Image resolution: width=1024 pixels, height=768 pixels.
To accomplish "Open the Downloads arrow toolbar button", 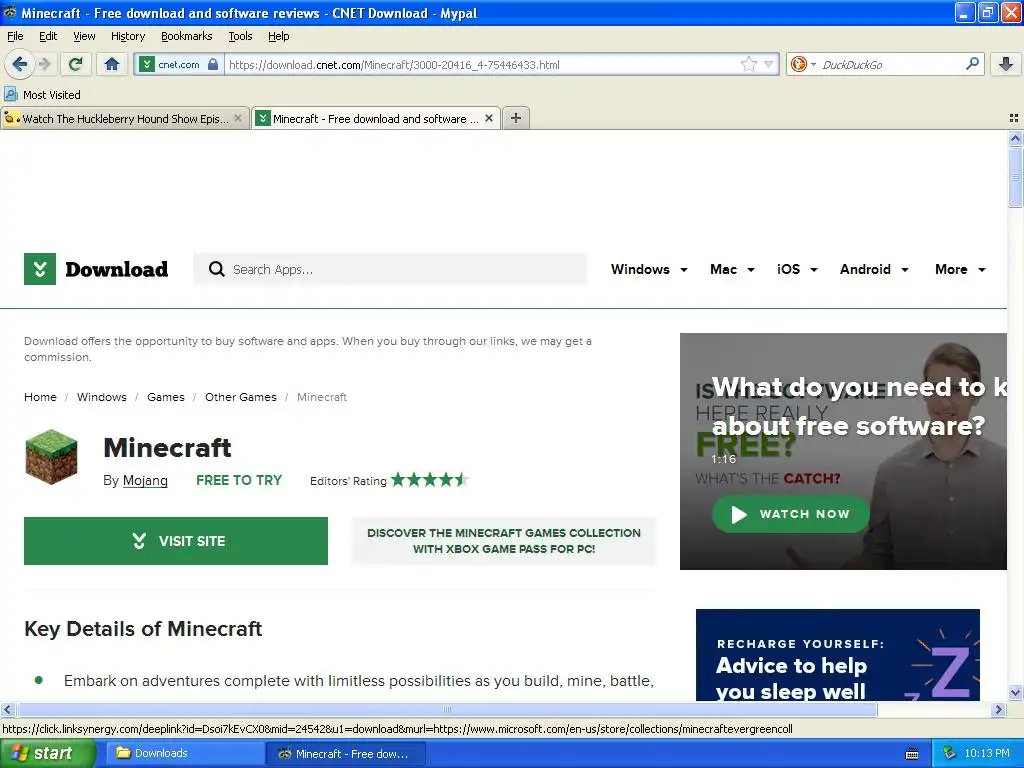I will pos(1006,64).
